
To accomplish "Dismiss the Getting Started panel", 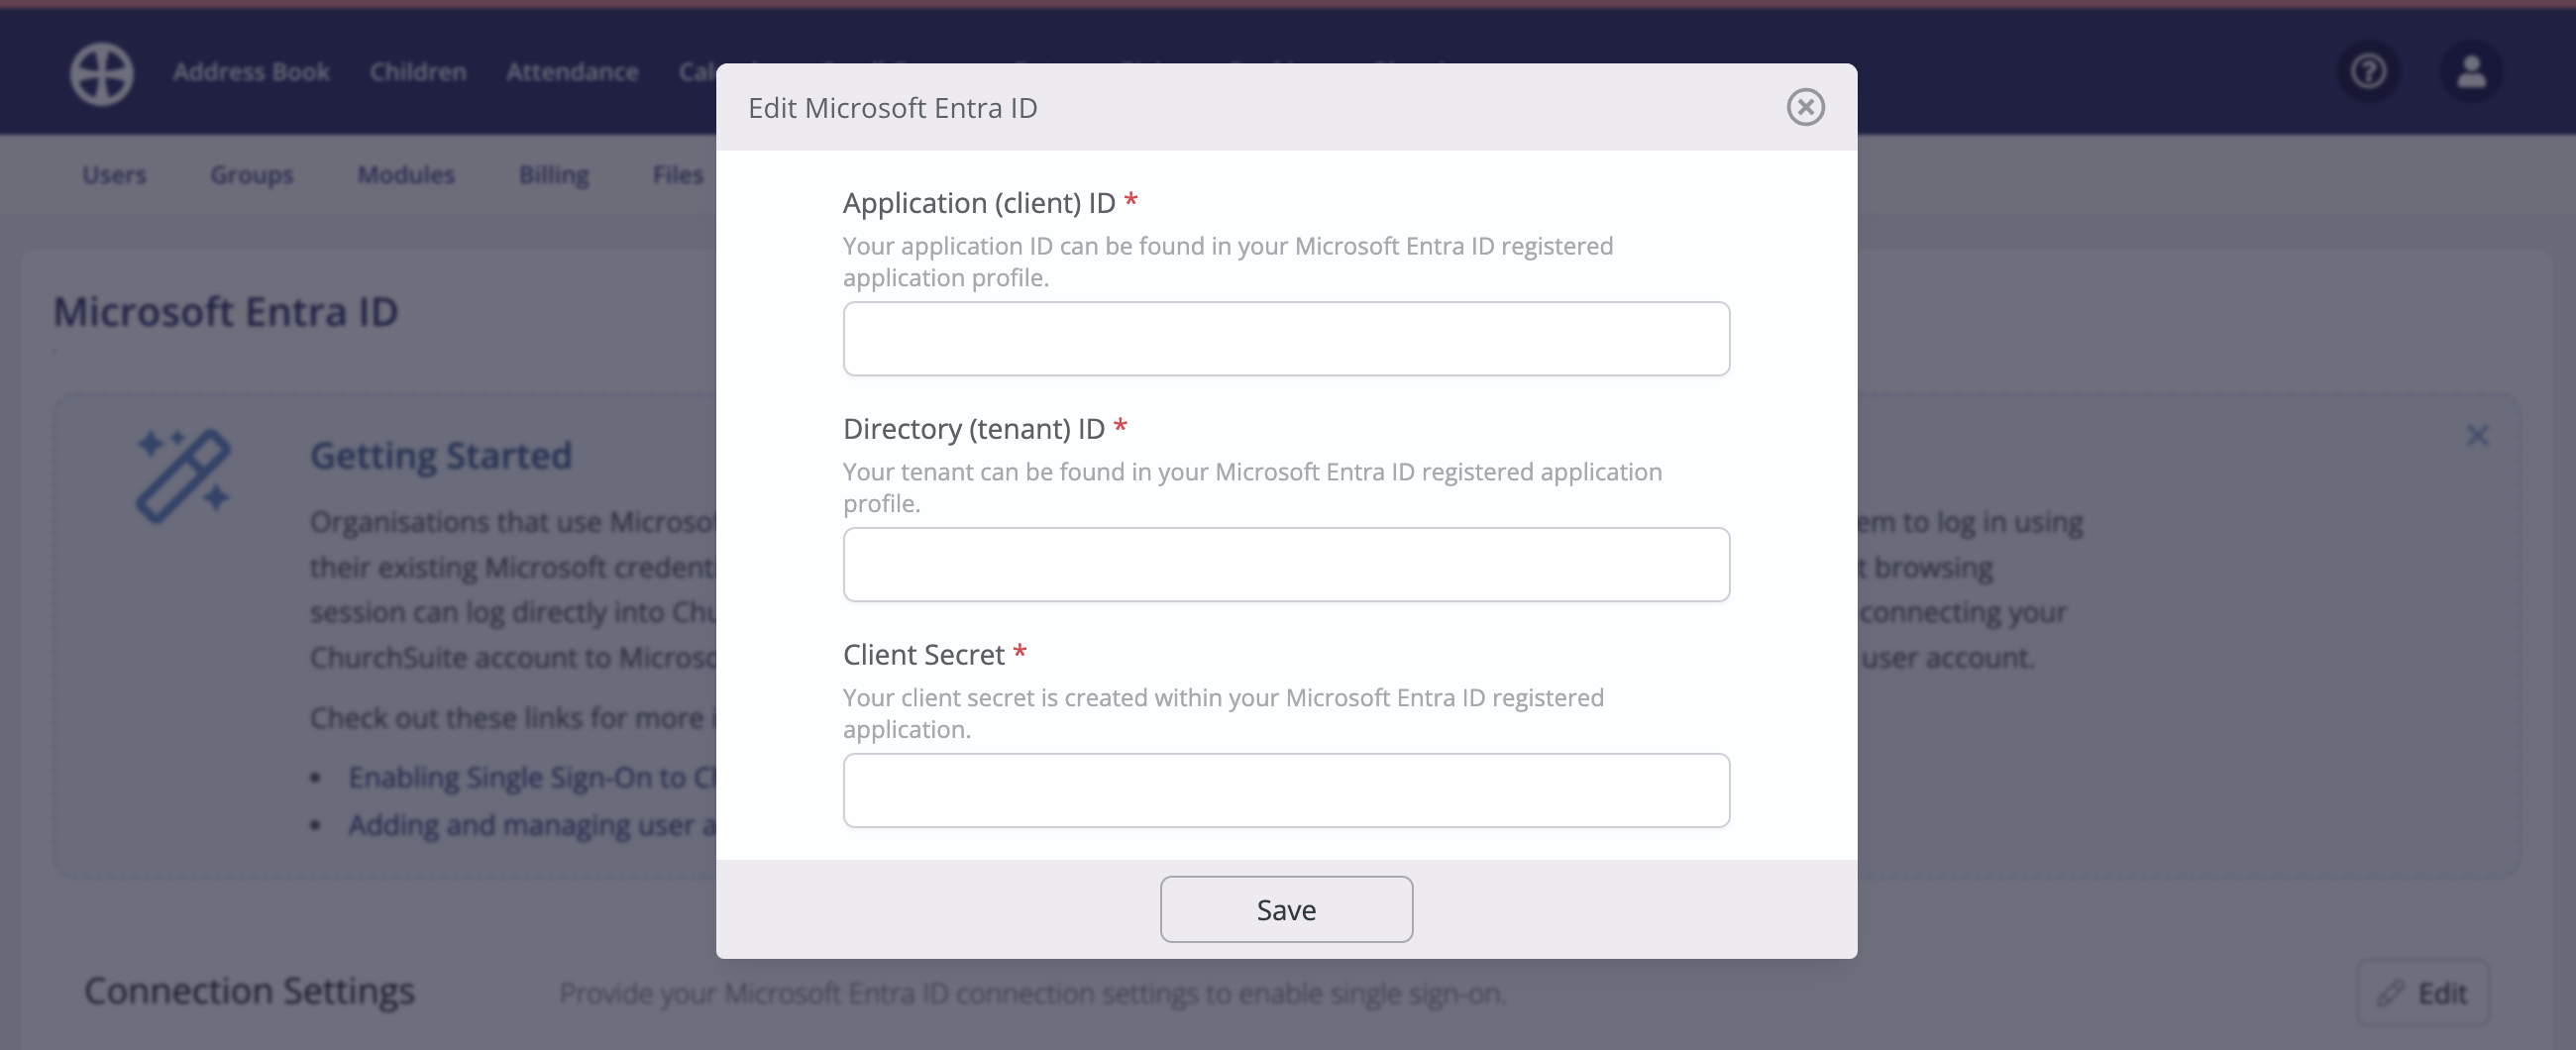I will coord(2477,436).
